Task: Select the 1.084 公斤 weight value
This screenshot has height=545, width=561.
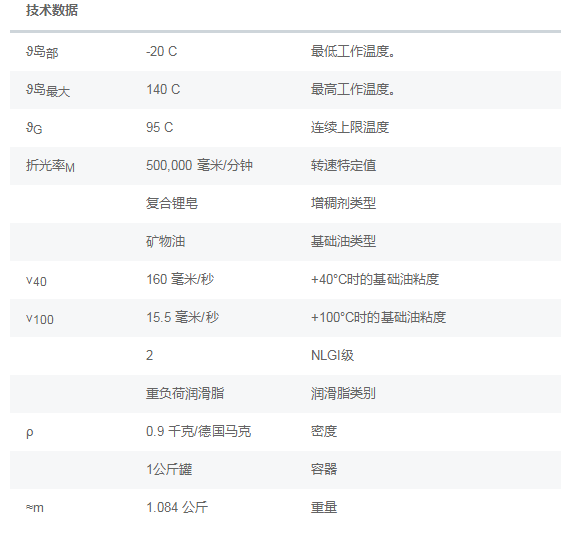Action: click(x=177, y=507)
